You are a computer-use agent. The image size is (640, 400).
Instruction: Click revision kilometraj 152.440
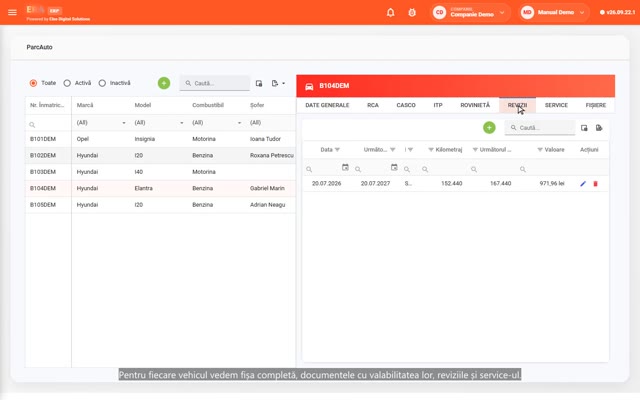pos(451,184)
